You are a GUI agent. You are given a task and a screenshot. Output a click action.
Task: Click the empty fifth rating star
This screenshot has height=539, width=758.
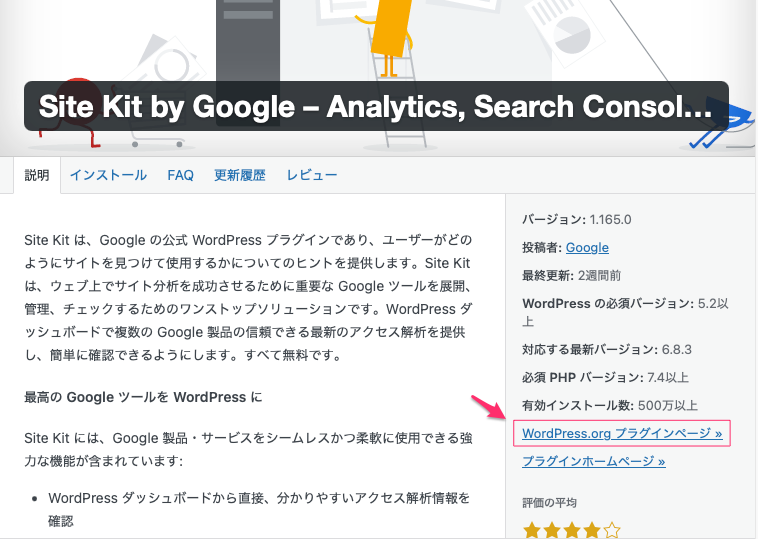(612, 529)
